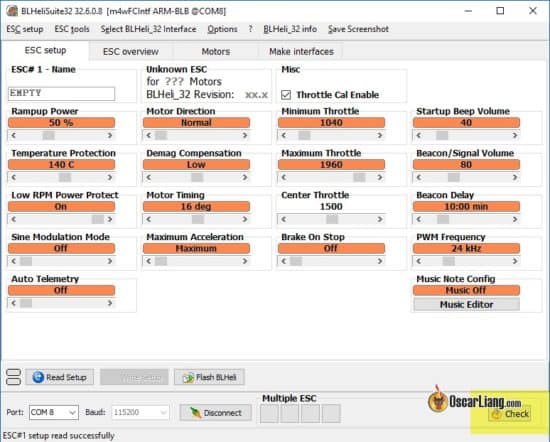
Task: Toggle the Throttle Cal Enable checkbox
Action: tap(286, 95)
